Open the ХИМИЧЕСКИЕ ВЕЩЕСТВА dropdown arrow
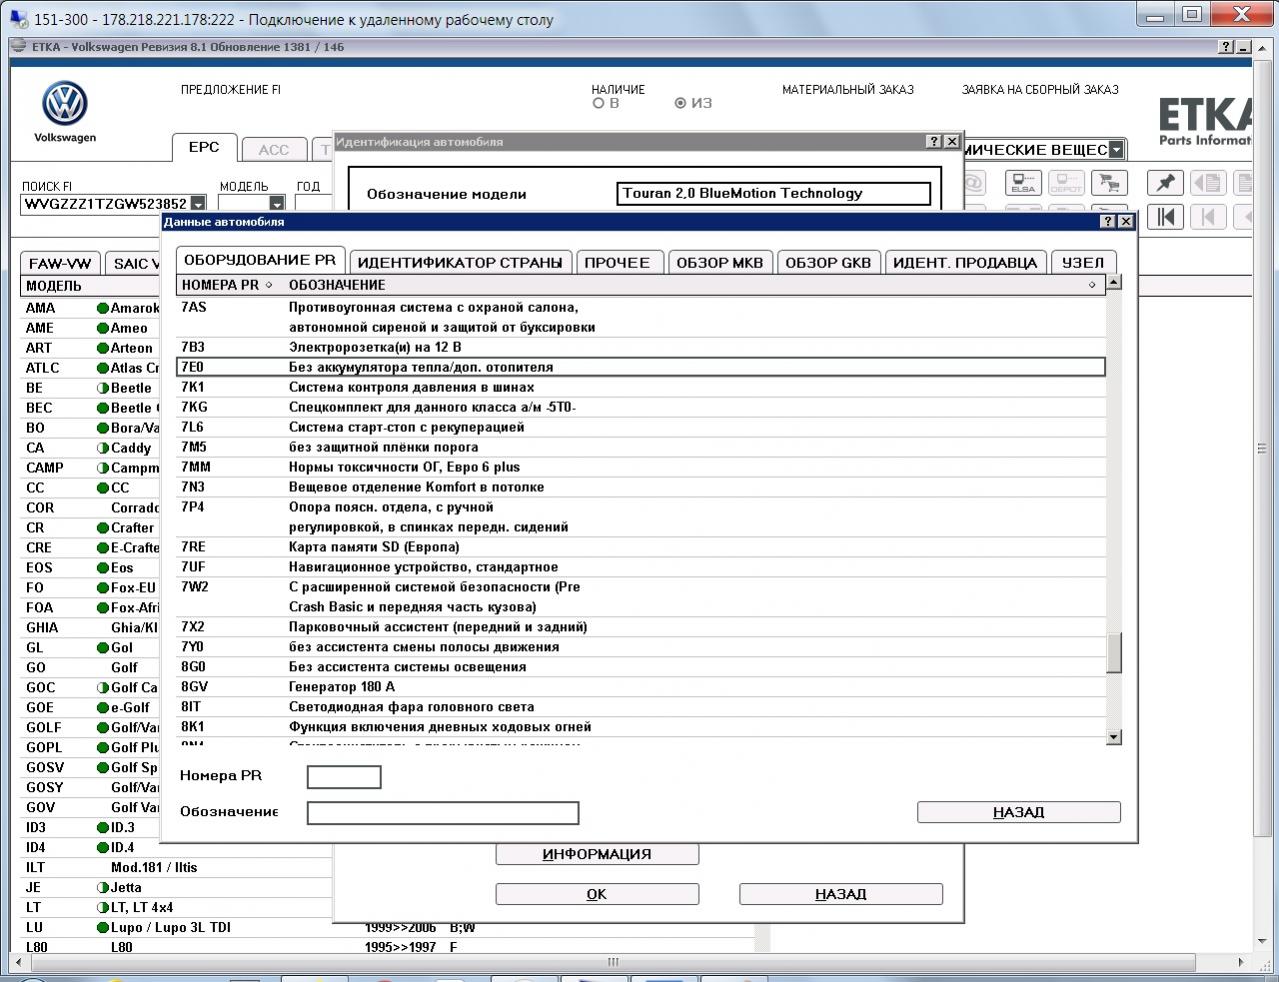 (1116, 150)
